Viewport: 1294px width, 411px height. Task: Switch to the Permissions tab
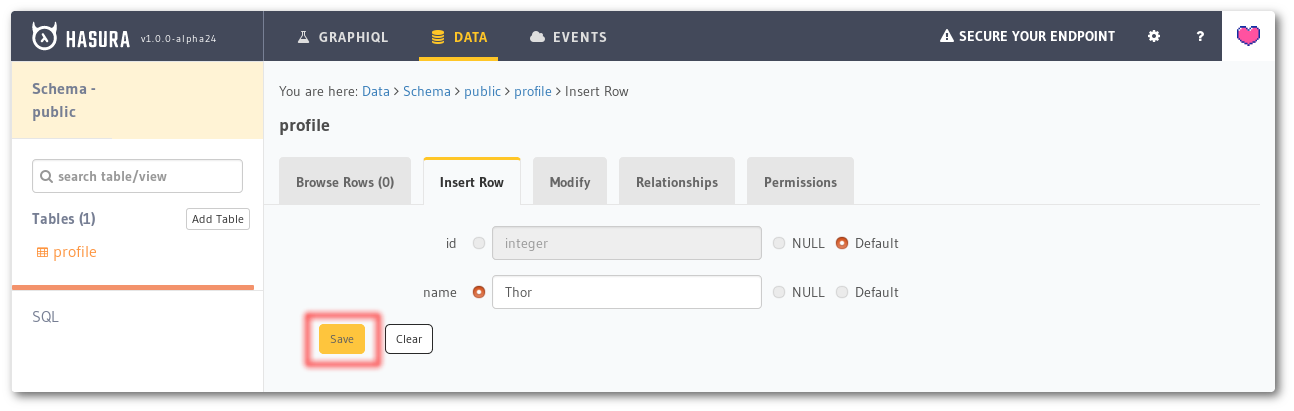coord(800,183)
